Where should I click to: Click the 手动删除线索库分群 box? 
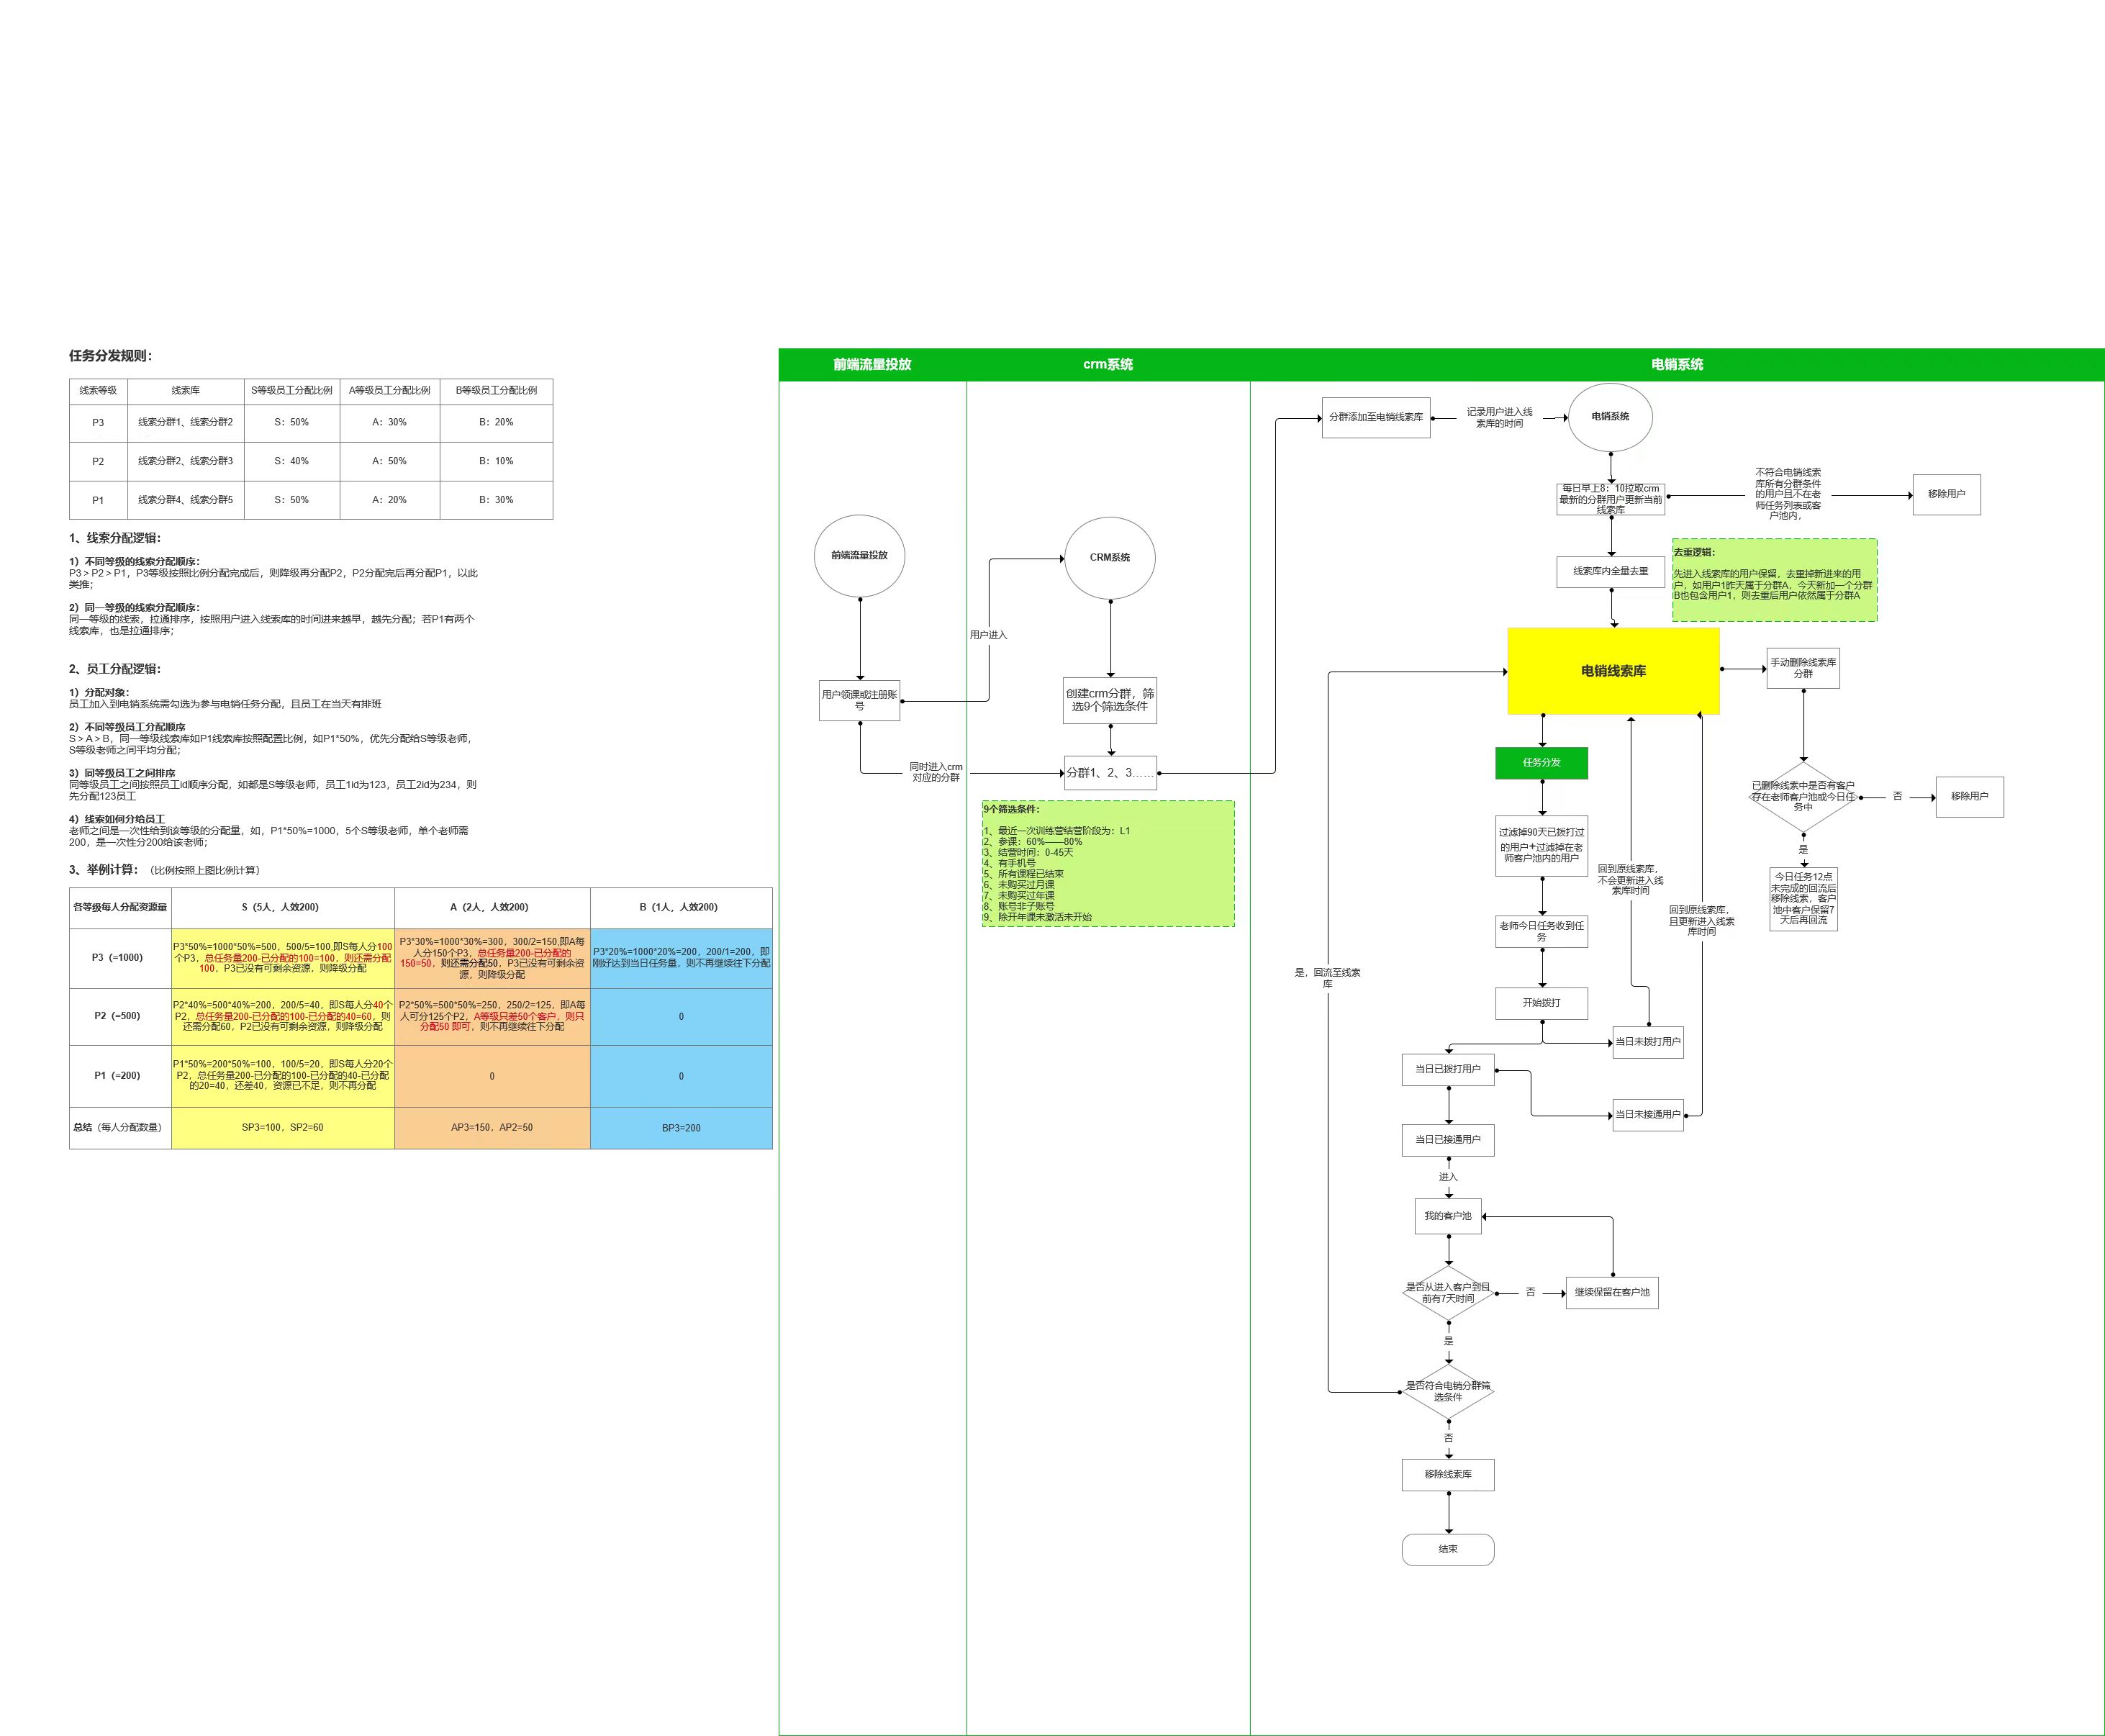[x=1803, y=668]
